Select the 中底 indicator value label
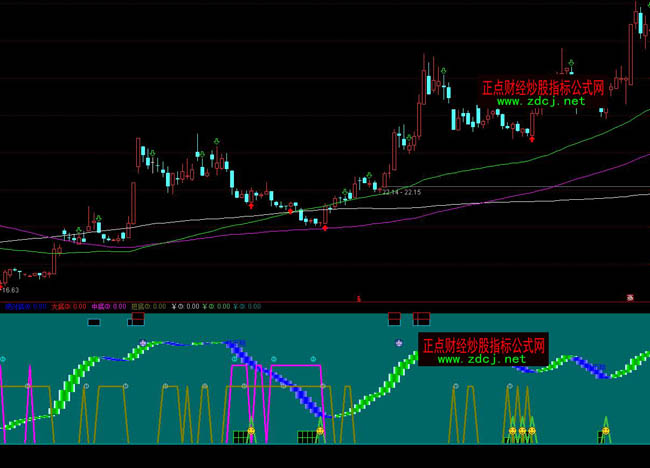This screenshot has height=468, width=650. click(107, 306)
